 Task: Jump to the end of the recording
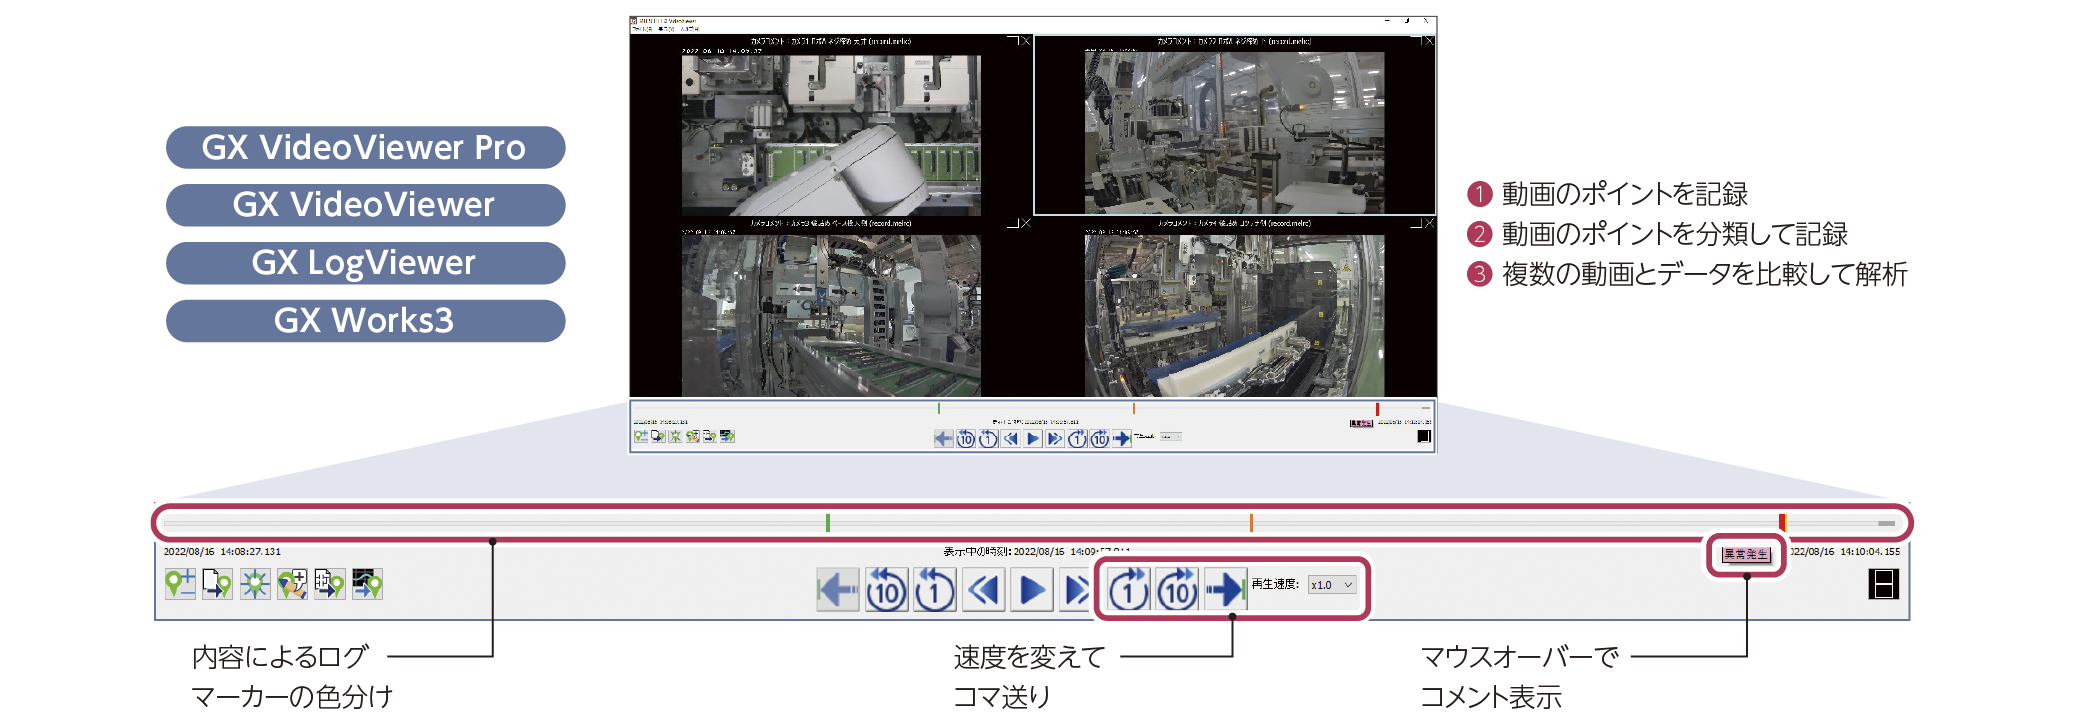[1225, 590]
